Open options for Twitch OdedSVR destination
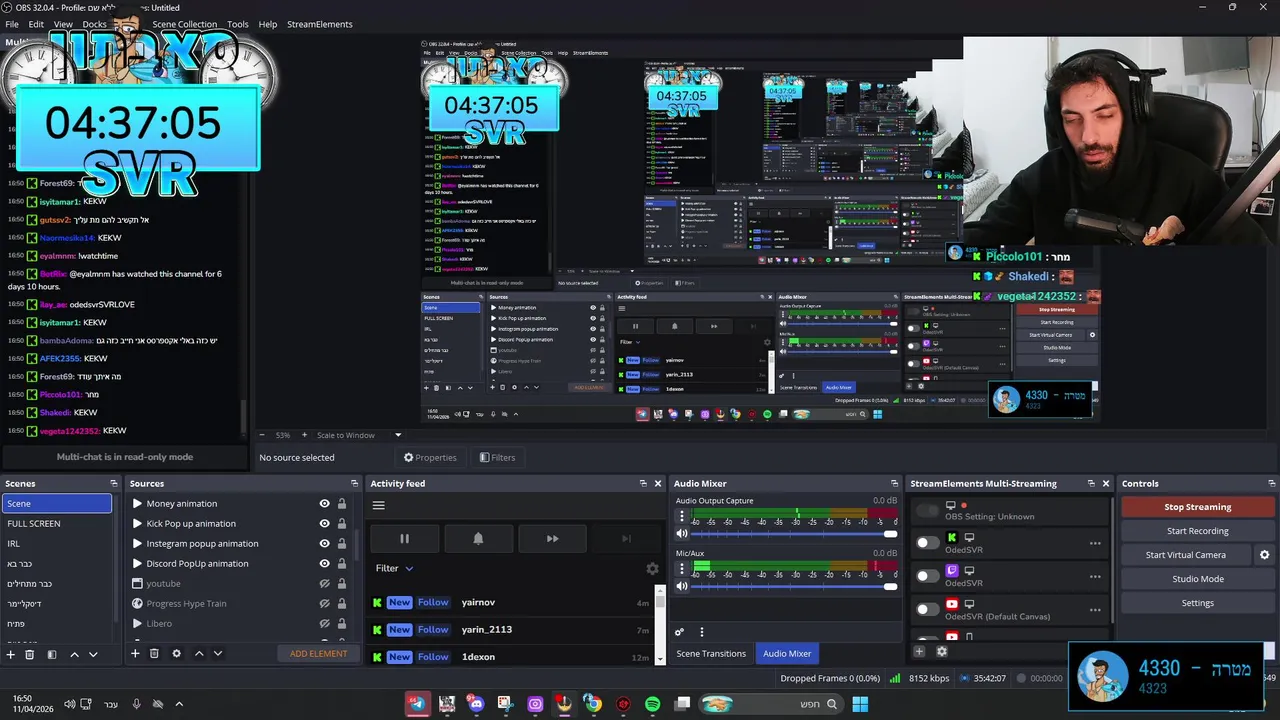Viewport: 1280px width, 720px height. click(1095, 577)
